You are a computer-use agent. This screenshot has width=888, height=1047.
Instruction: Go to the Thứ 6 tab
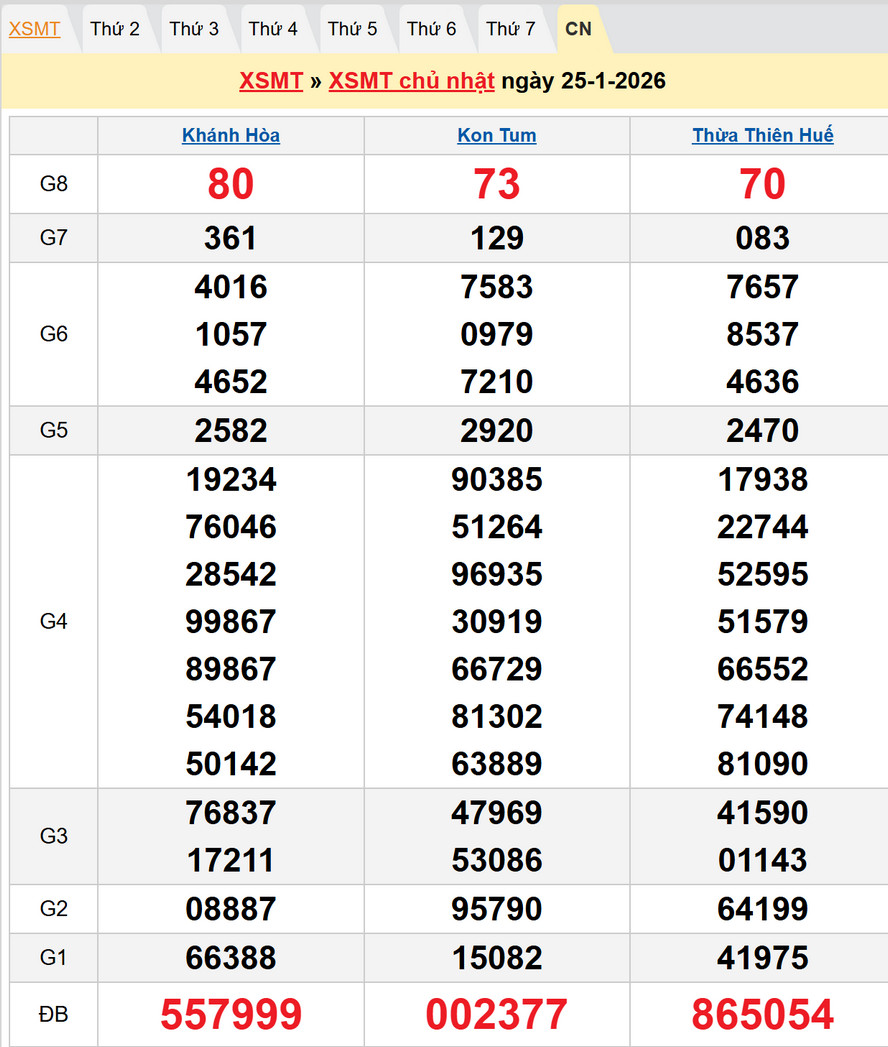[x=431, y=29]
